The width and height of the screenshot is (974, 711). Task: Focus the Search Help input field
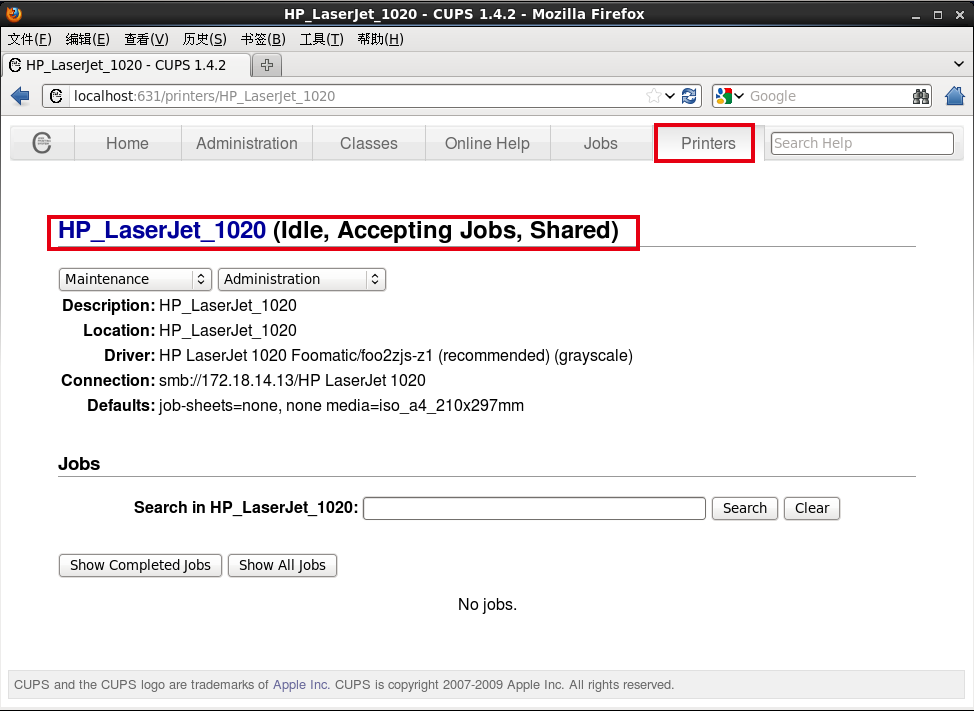tap(862, 143)
